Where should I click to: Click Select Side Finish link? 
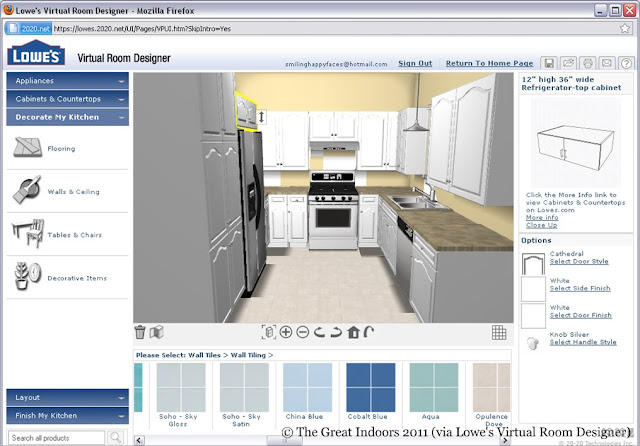coord(580,288)
